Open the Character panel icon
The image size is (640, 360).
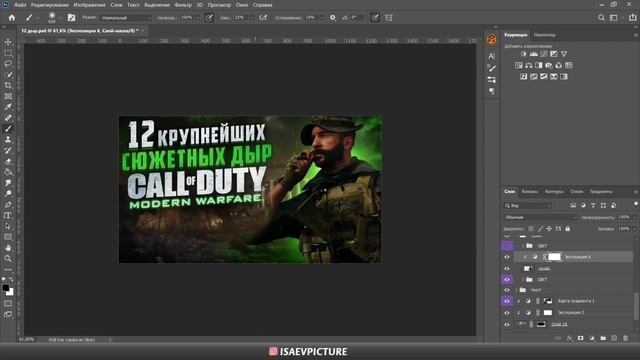click(x=492, y=56)
